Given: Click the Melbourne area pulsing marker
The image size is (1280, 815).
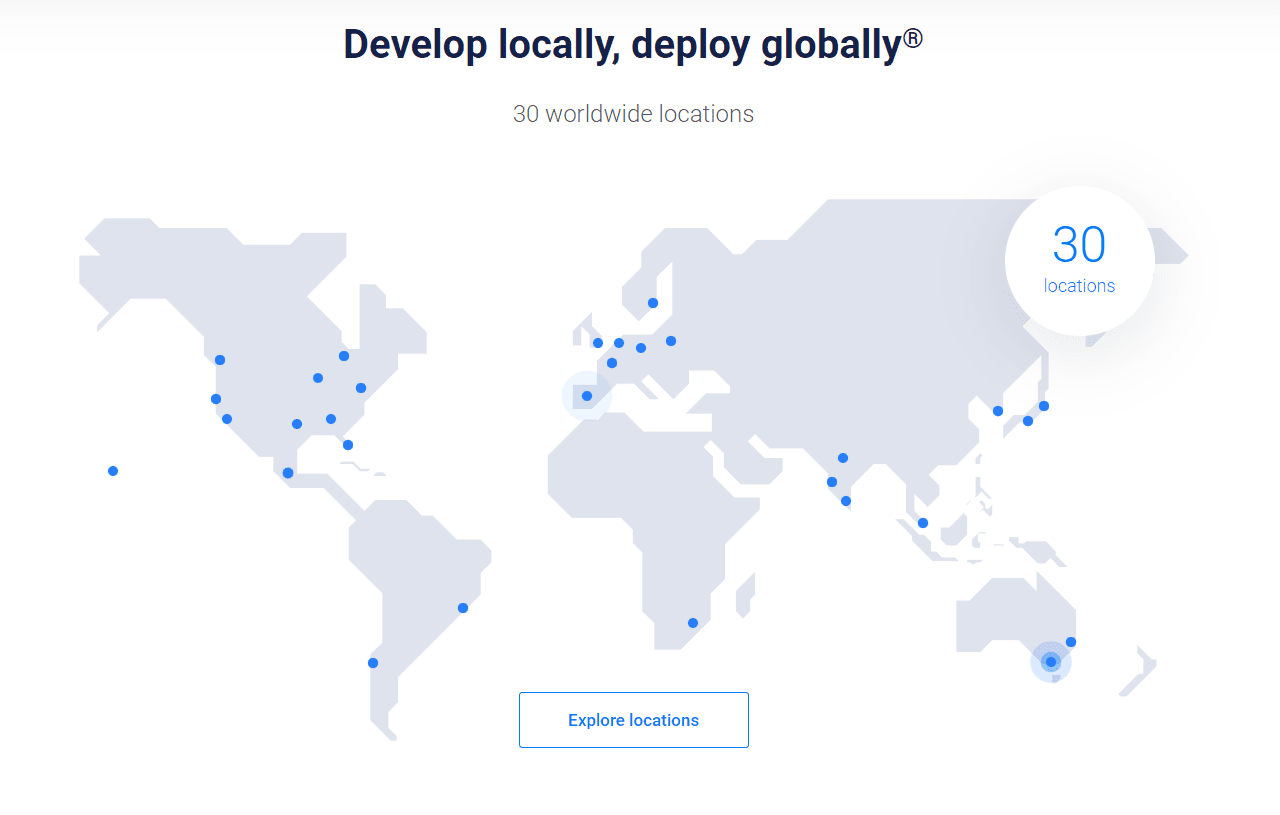Looking at the screenshot, I should [x=1050, y=661].
